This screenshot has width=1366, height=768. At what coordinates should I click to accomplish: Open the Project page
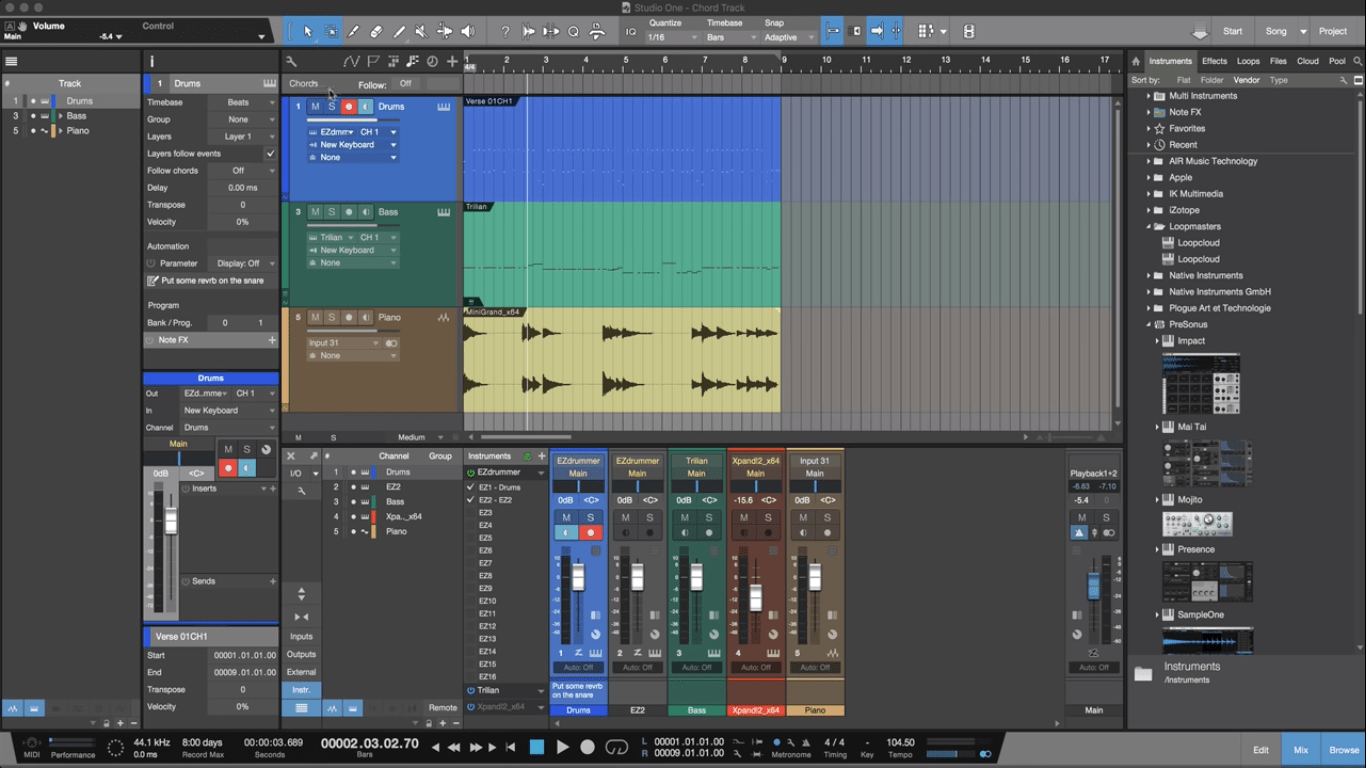click(x=1332, y=30)
